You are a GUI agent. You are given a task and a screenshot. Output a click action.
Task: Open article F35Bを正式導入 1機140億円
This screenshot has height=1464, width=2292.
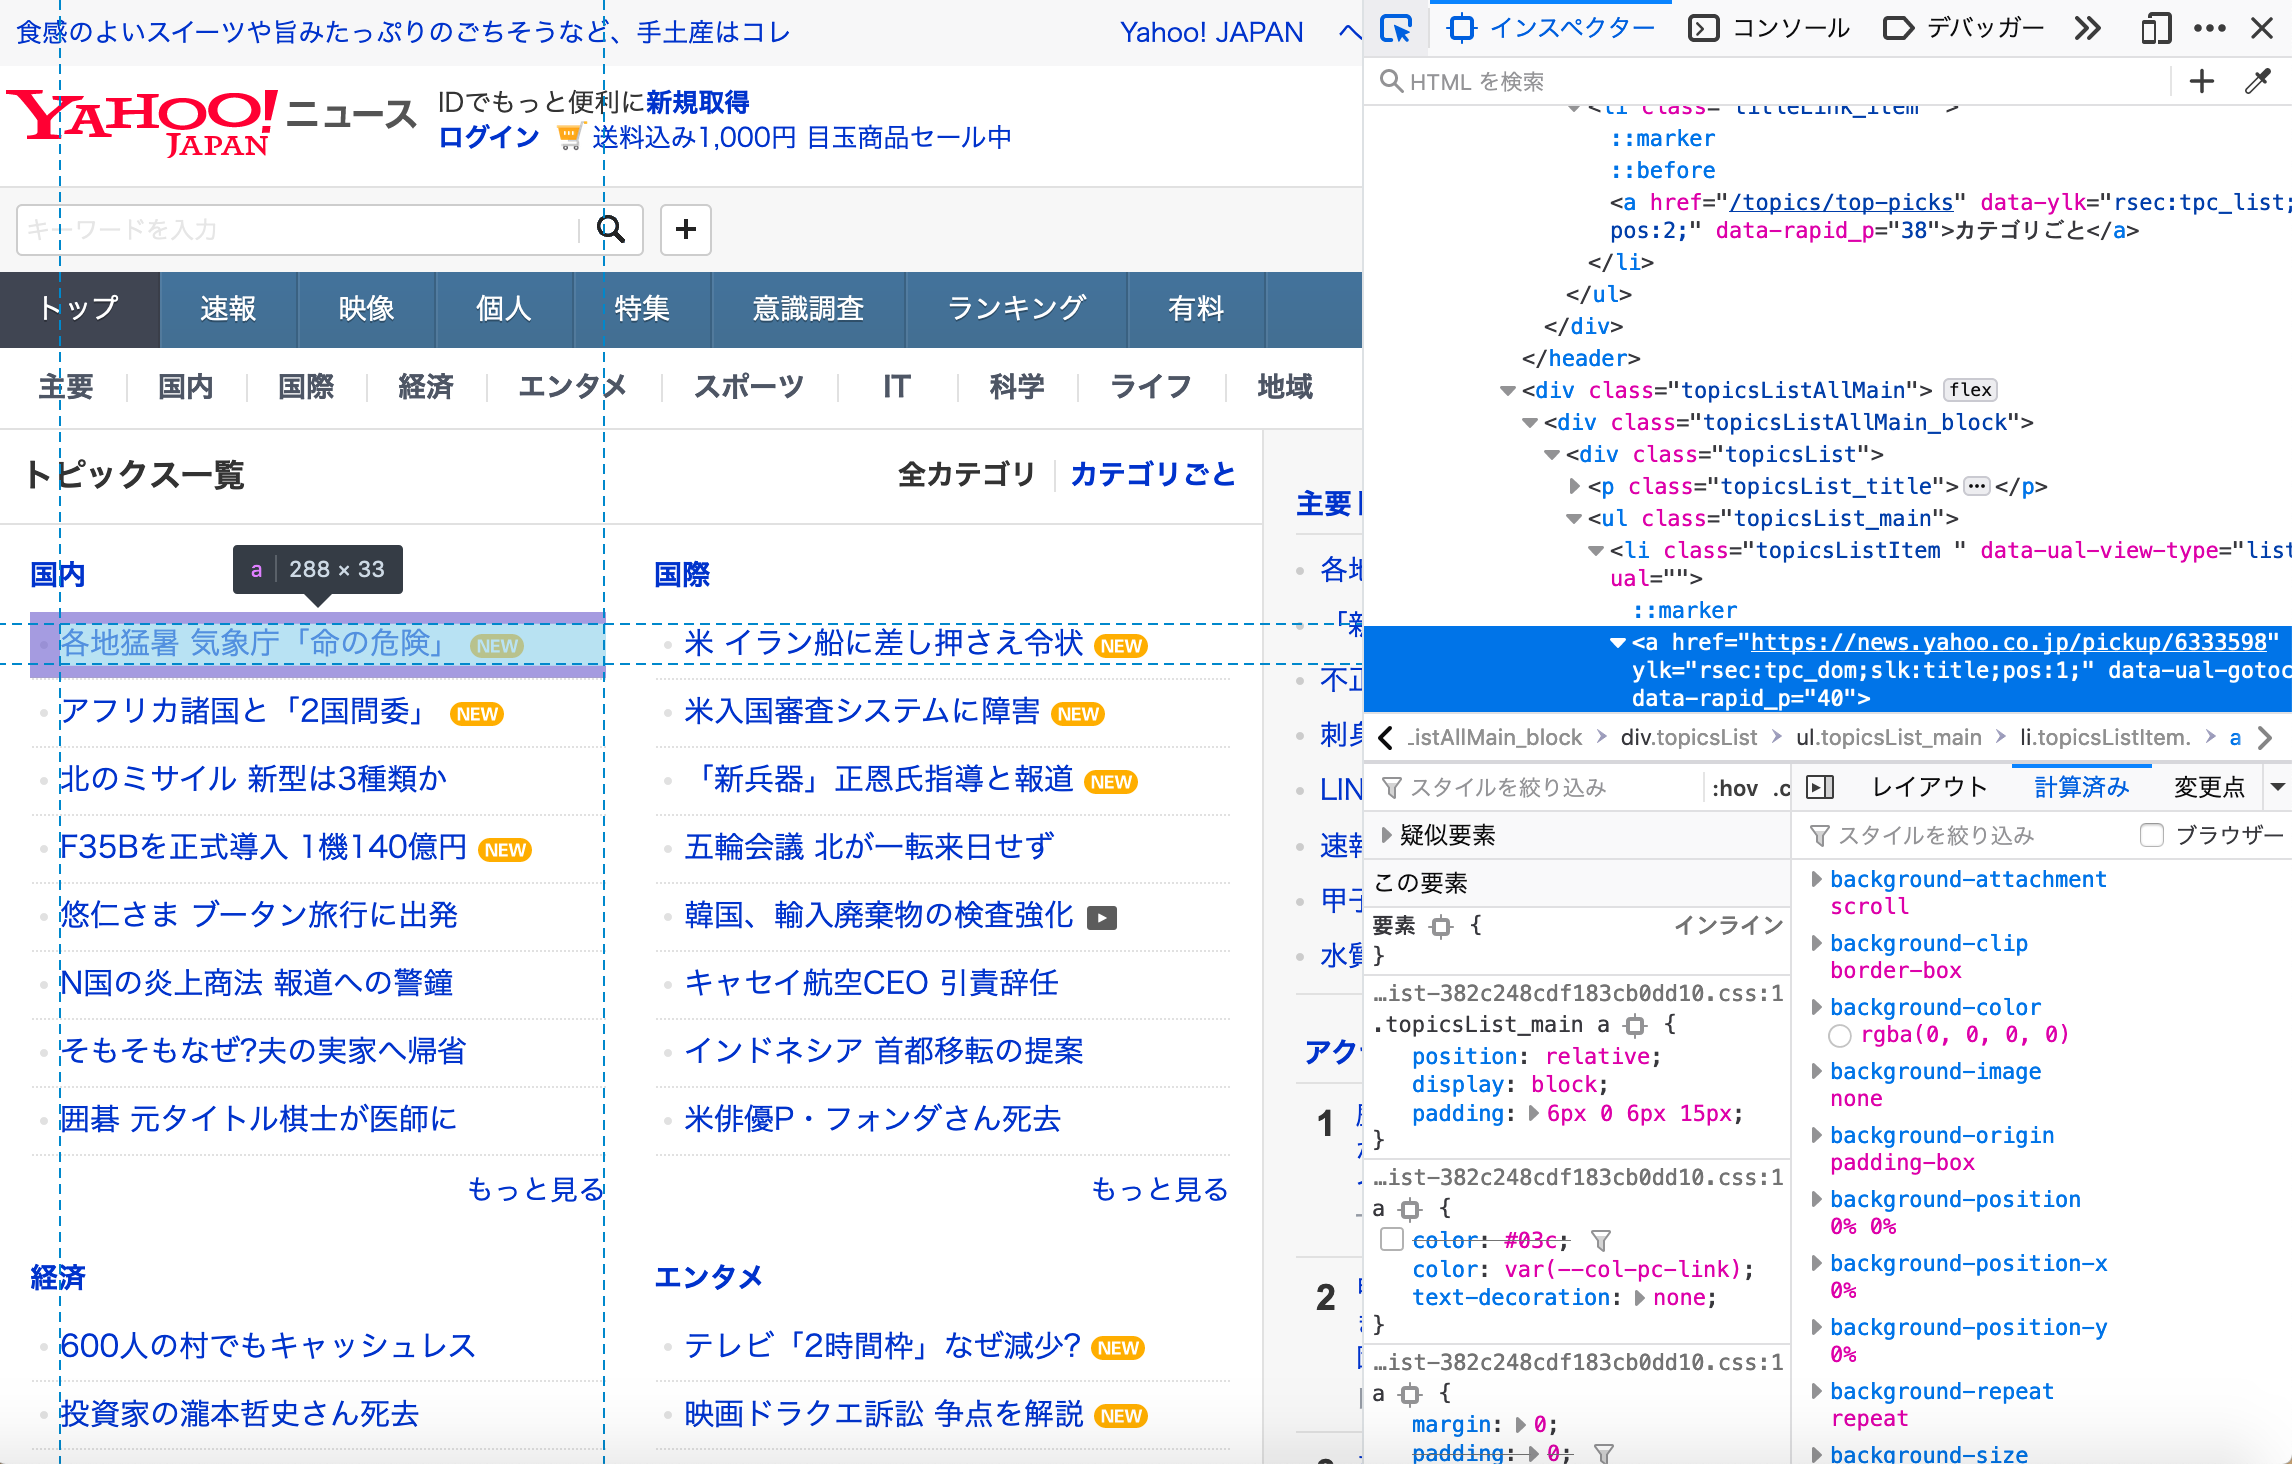(263, 847)
